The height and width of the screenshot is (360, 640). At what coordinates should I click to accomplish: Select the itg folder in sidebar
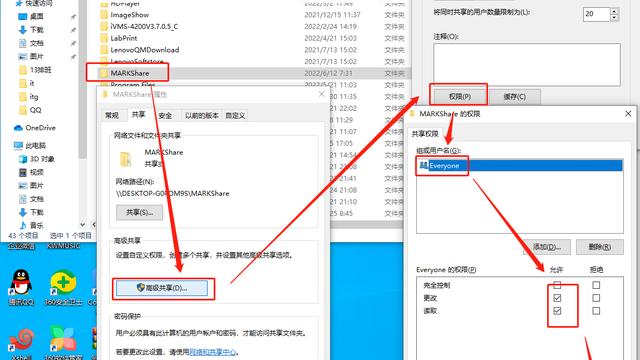(33, 97)
